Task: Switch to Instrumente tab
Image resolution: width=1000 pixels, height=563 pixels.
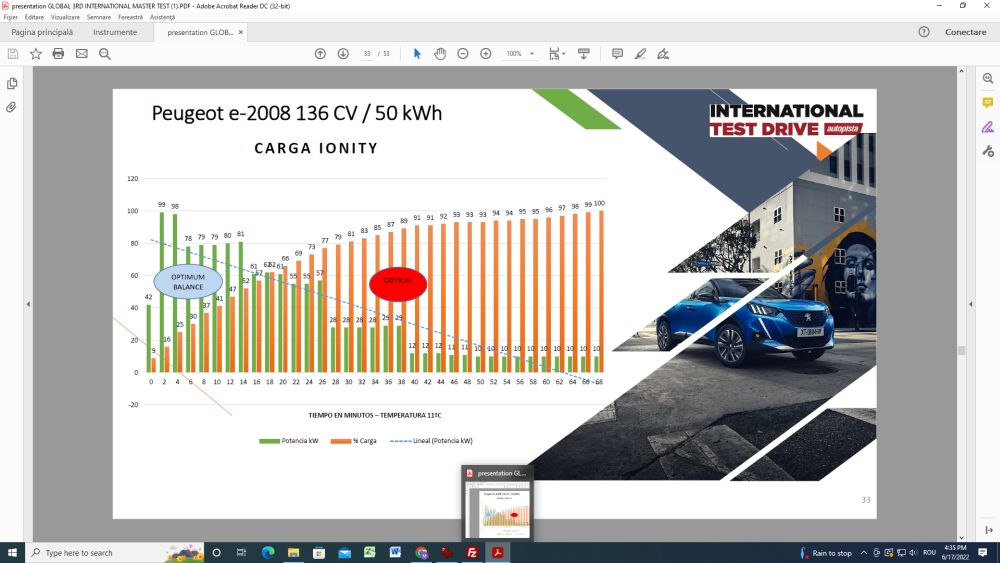Action: (115, 32)
